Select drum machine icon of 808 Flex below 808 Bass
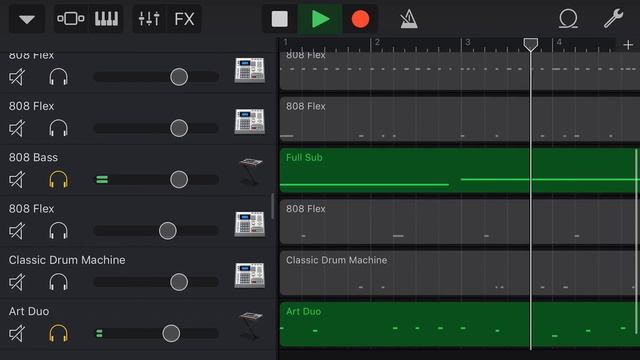This screenshot has height=360, width=640. click(250, 224)
